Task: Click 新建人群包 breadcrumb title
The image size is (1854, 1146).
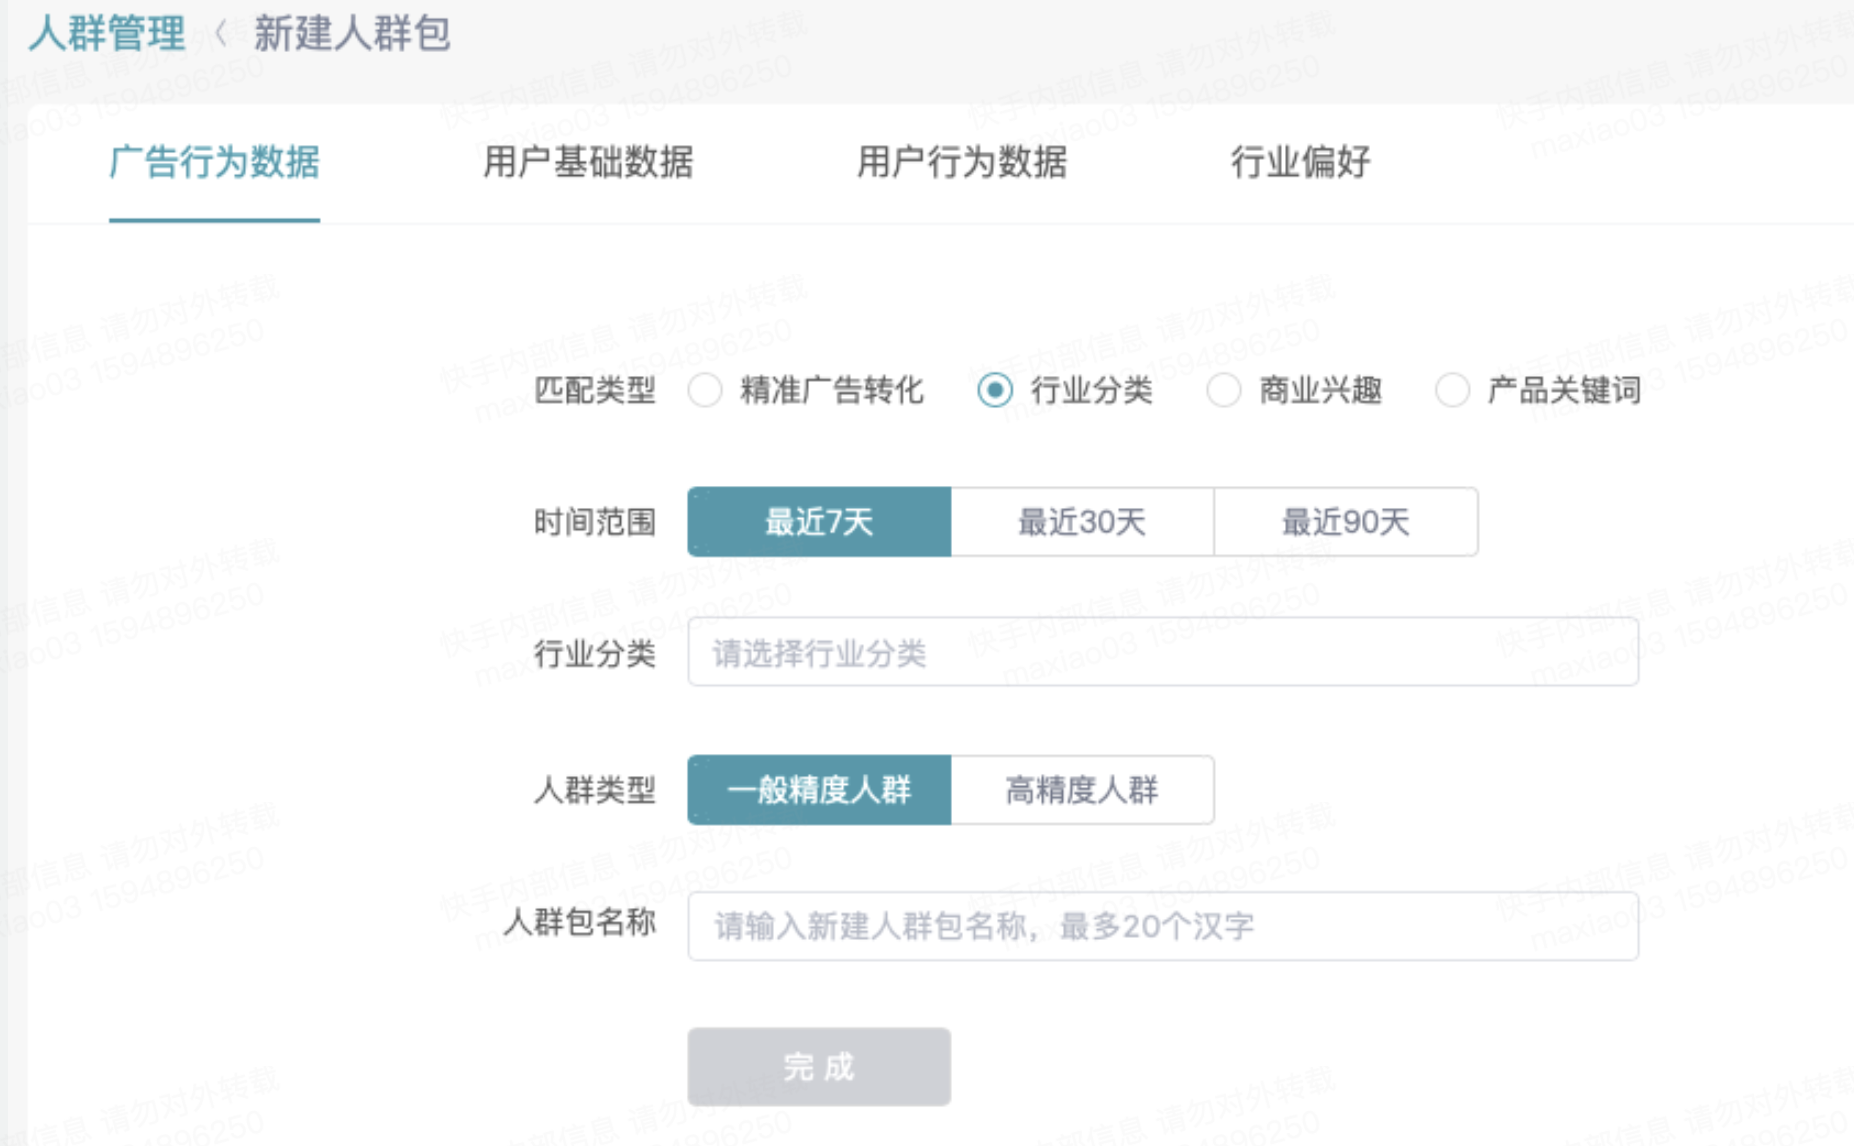Action: pyautogui.click(x=352, y=34)
